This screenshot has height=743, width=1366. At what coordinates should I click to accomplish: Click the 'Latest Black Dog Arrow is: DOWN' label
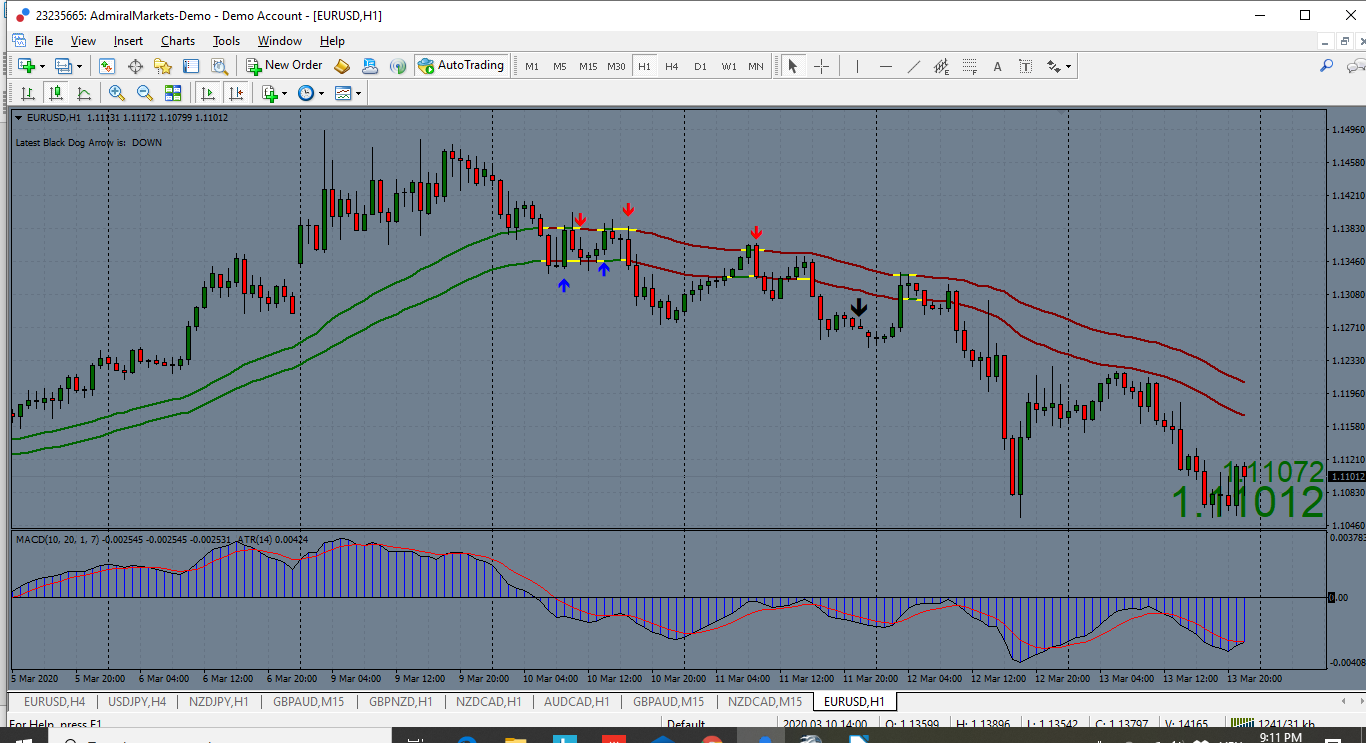click(x=88, y=142)
